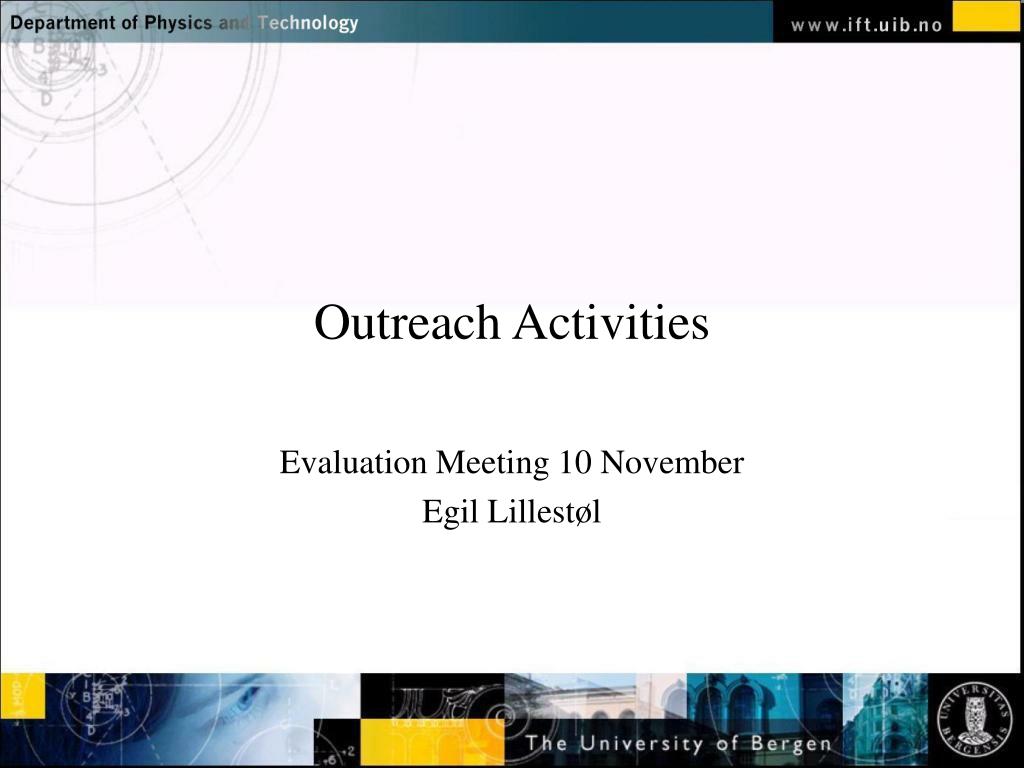The height and width of the screenshot is (768, 1024).
Task: Click 'The University of Bergen' footer text
Action: click(679, 743)
